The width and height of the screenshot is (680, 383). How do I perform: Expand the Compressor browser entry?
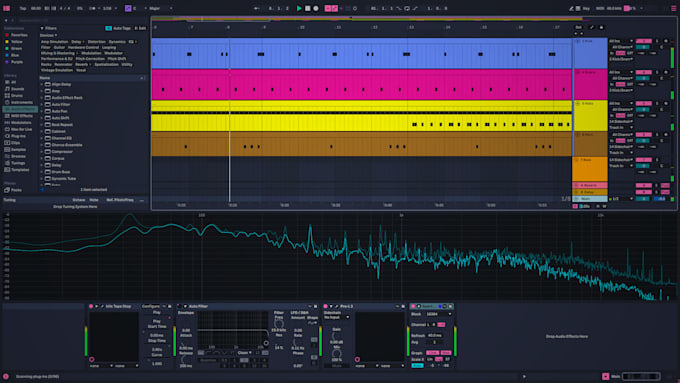(42, 152)
